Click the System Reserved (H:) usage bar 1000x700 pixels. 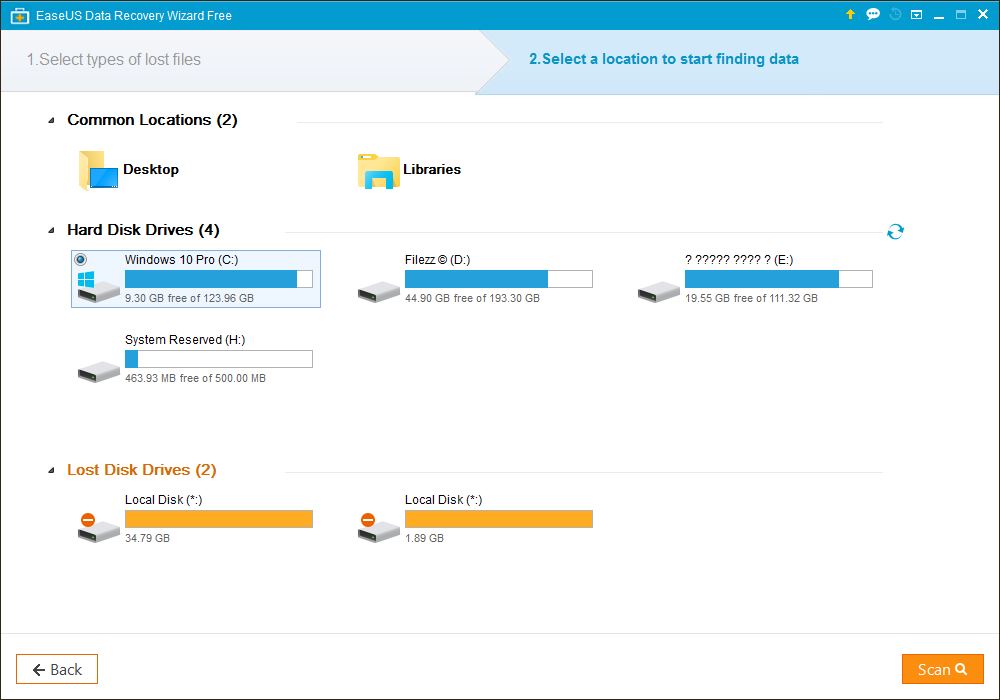[x=219, y=359]
